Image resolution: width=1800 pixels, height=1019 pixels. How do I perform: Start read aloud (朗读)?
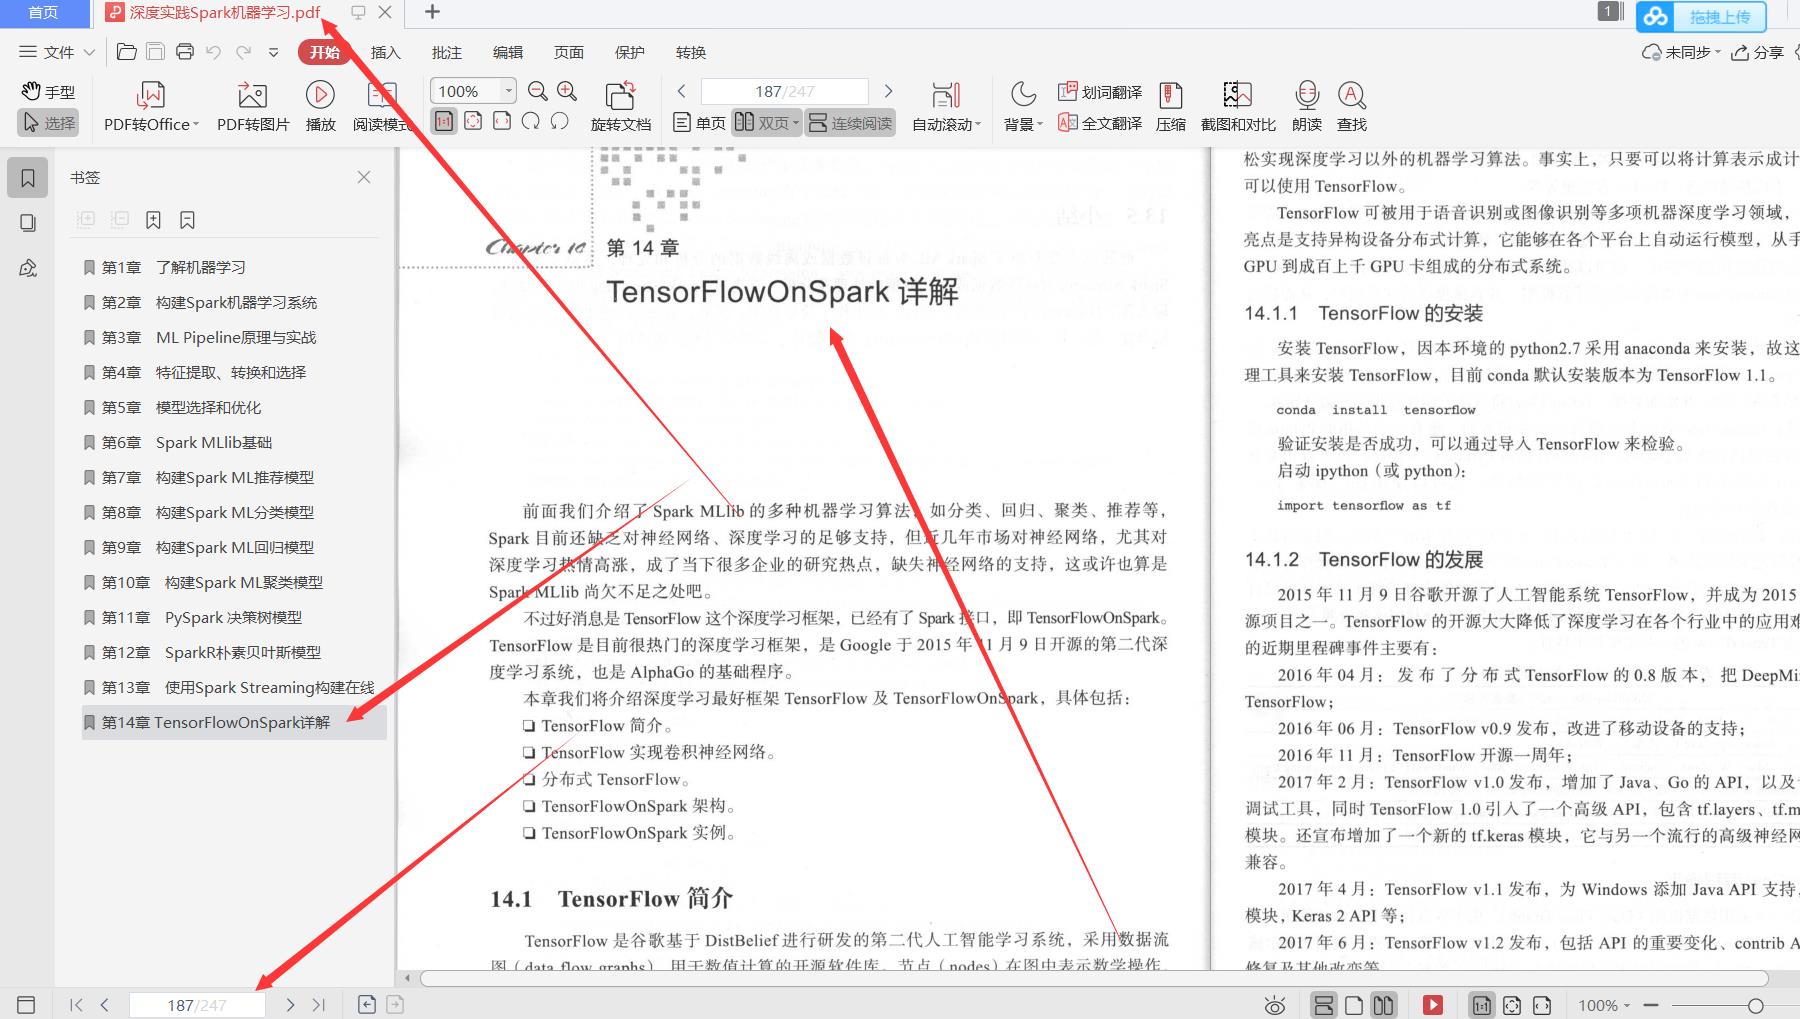(x=1307, y=107)
